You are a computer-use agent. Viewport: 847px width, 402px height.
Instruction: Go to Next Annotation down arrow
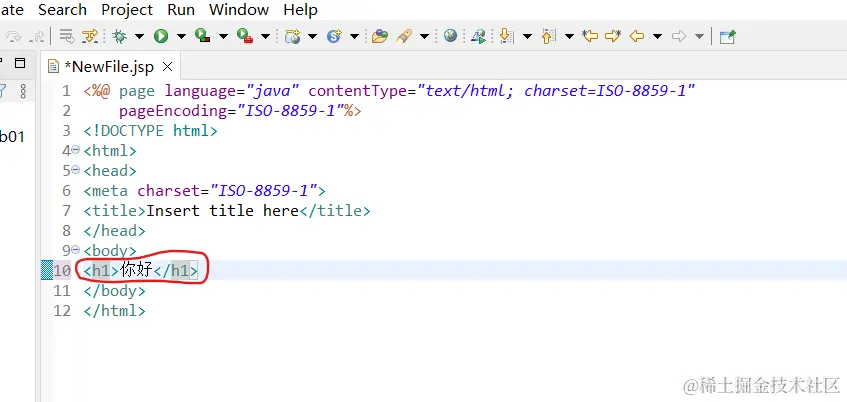click(506, 36)
